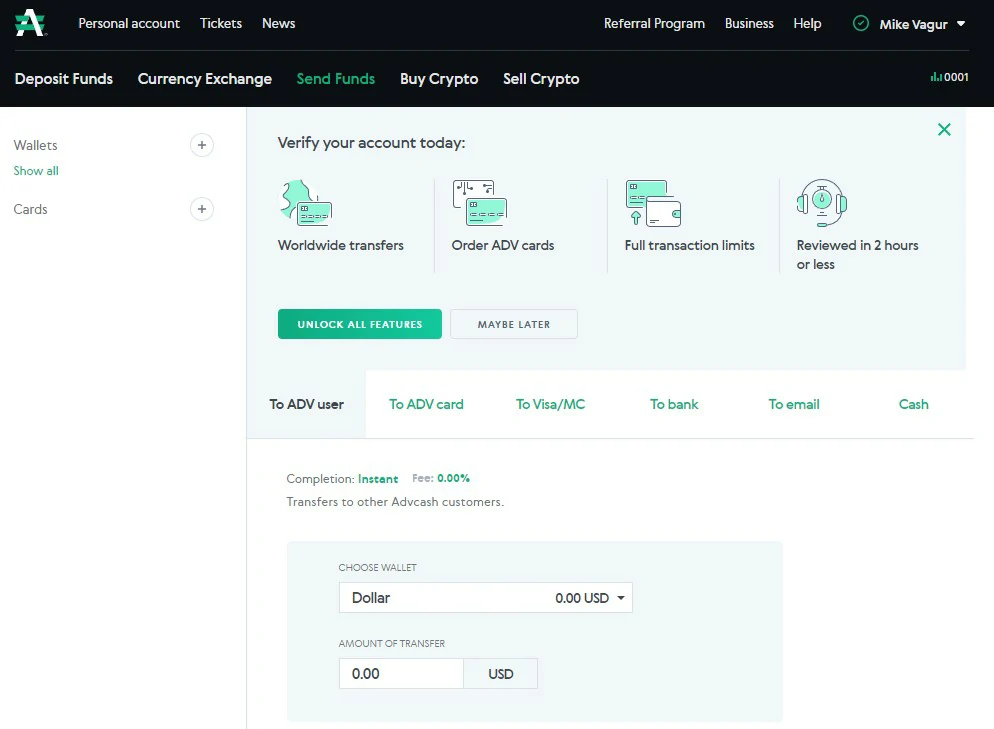Click the Wallets sidebar label
This screenshot has height=729, width=994.
coord(36,145)
